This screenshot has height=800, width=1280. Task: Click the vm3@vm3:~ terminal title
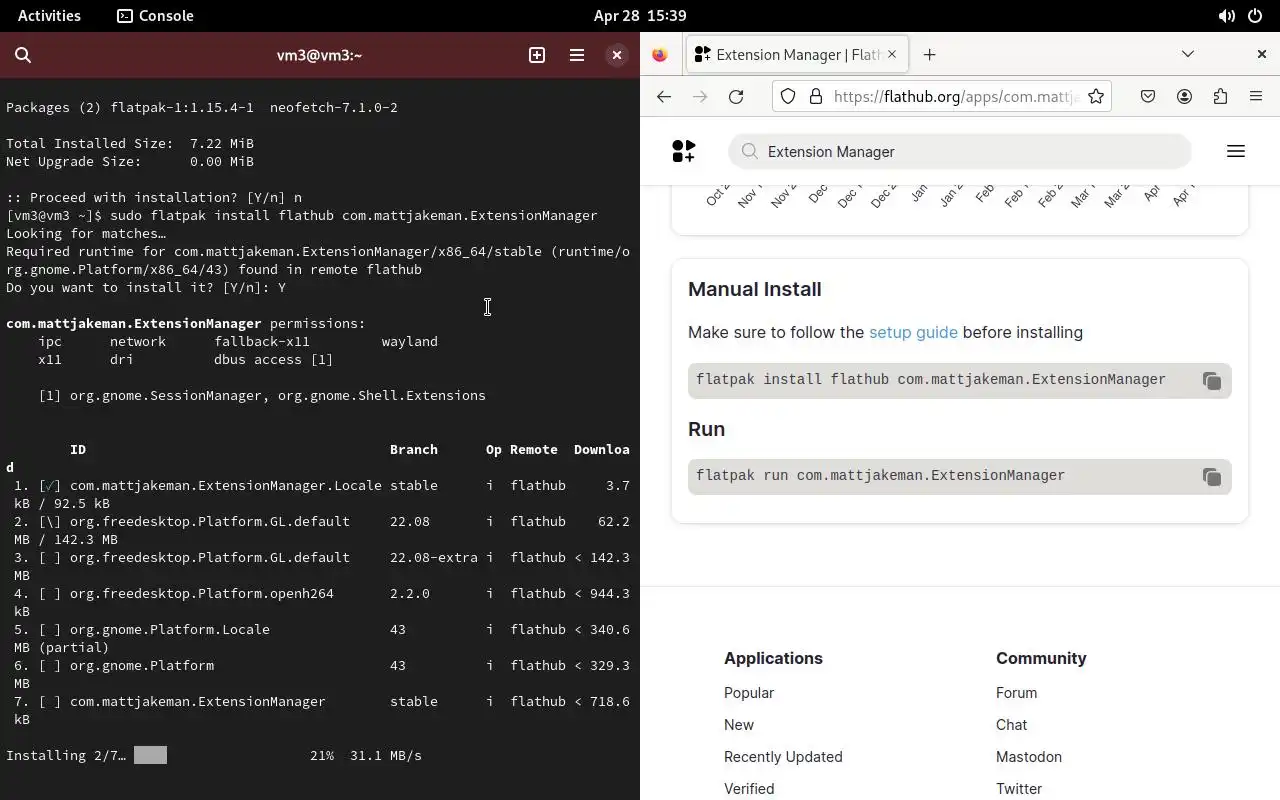[319, 55]
